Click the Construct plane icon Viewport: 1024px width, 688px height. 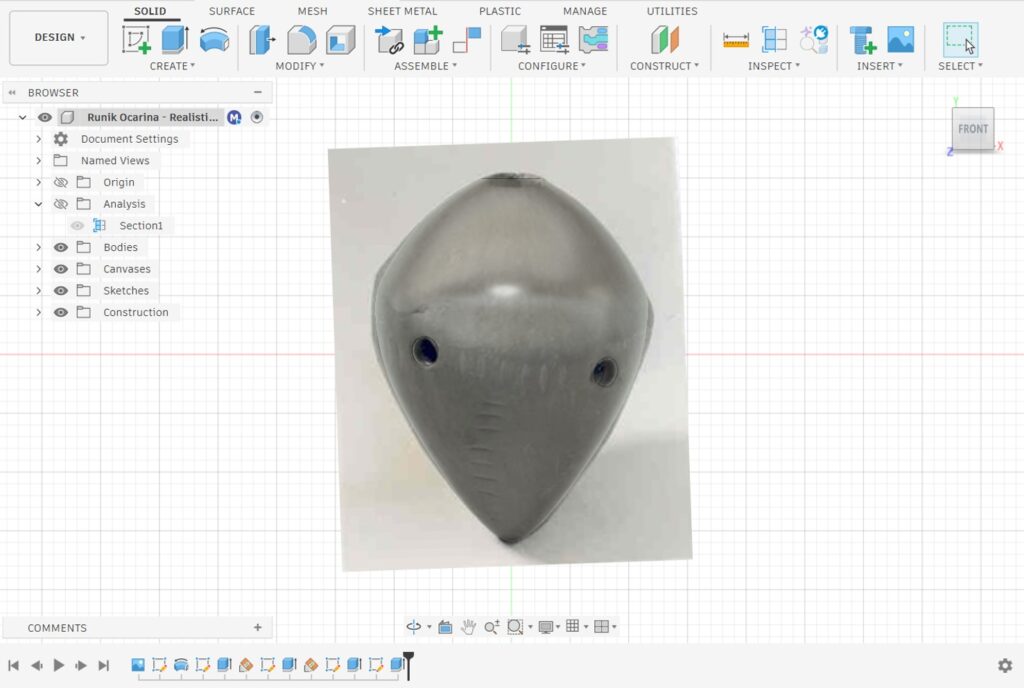click(x=665, y=40)
